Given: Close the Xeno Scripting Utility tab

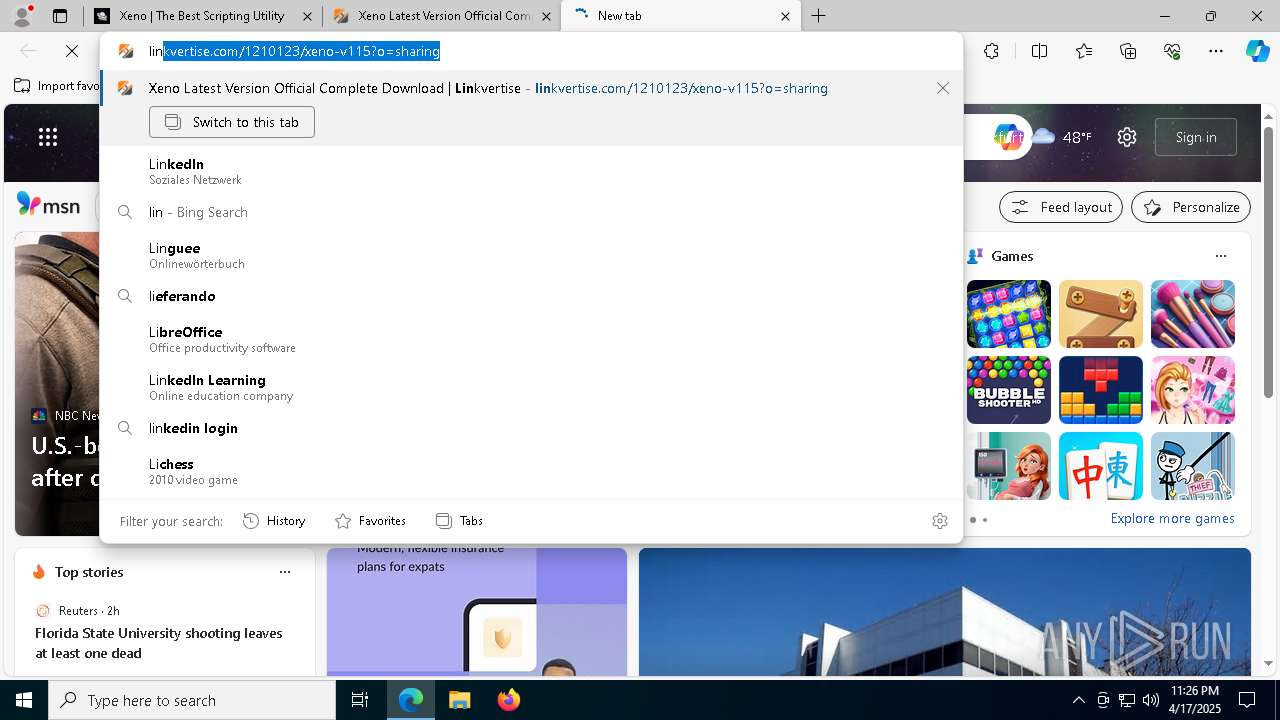Looking at the screenshot, I should 306,16.
